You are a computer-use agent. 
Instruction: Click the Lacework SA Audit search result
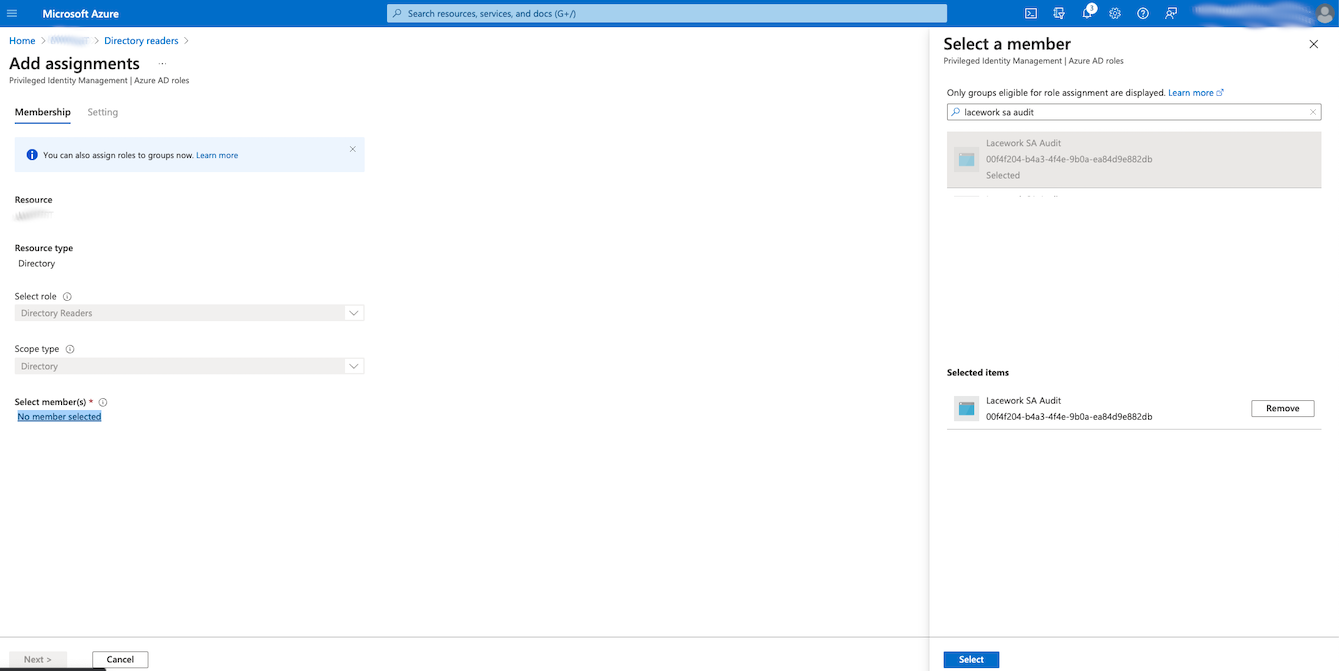(1133, 159)
